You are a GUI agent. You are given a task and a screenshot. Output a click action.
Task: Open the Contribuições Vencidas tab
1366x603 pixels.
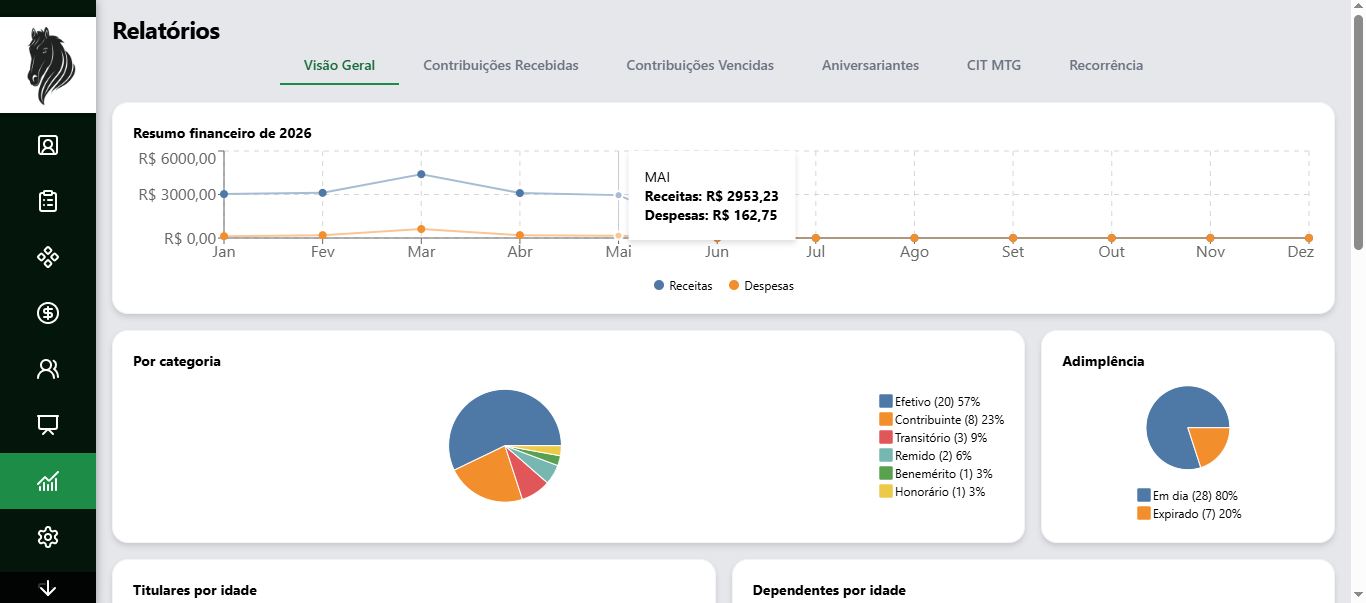point(700,65)
